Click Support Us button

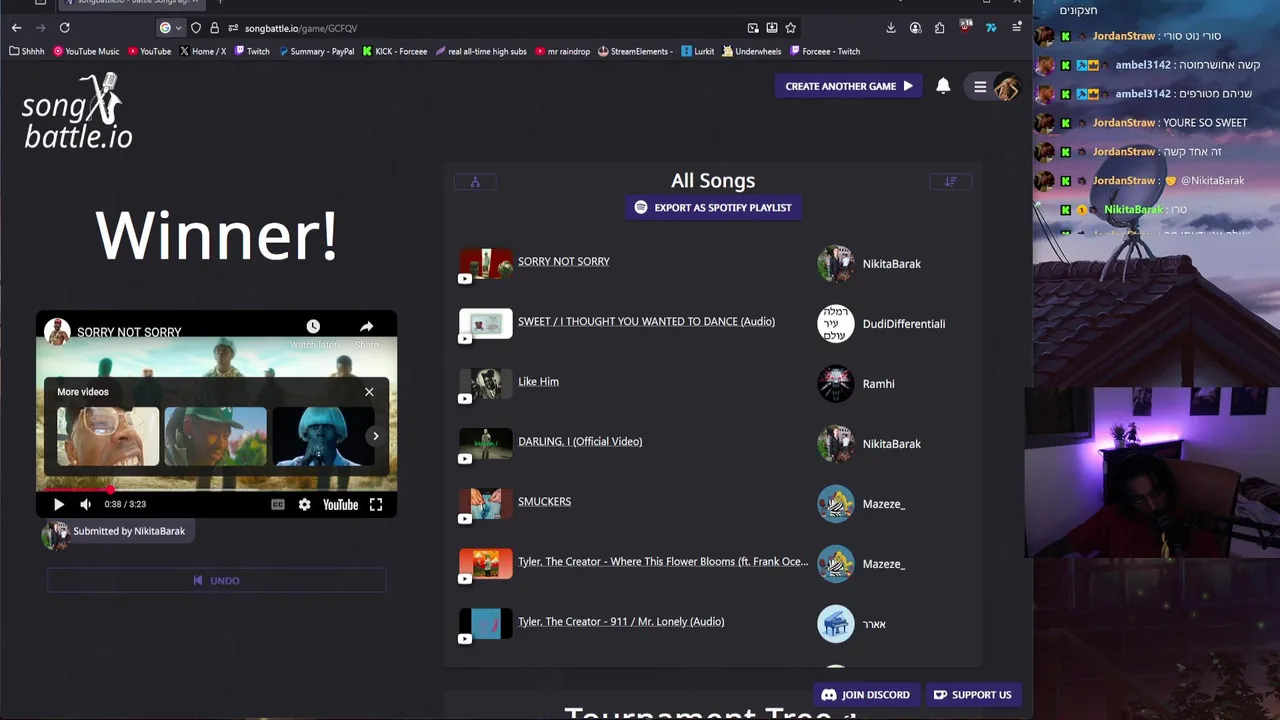click(972, 695)
